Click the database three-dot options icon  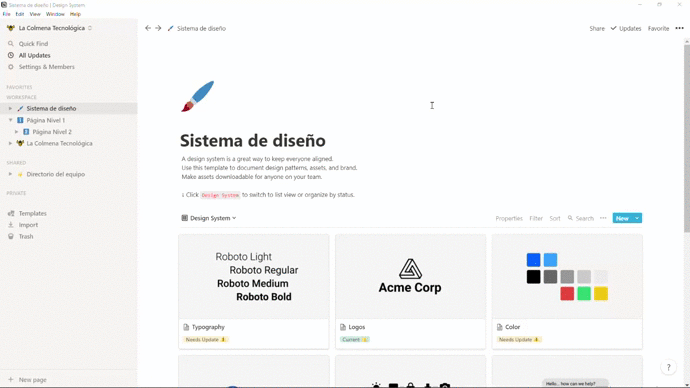(x=603, y=218)
